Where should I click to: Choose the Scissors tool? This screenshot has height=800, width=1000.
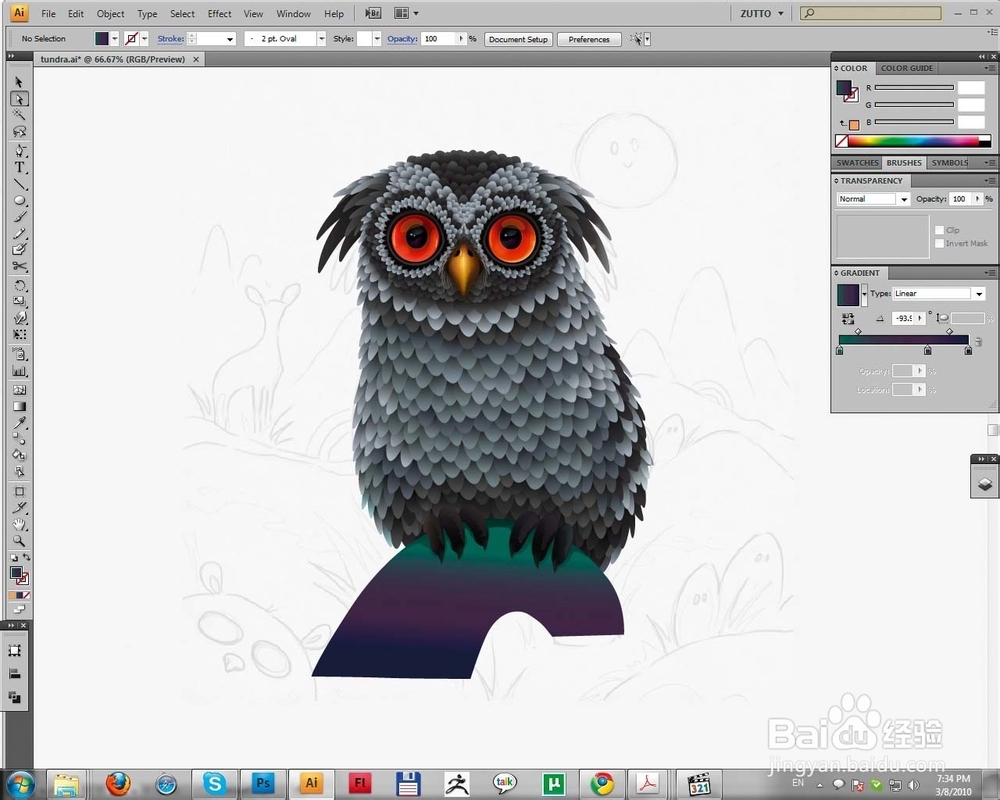click(19, 267)
